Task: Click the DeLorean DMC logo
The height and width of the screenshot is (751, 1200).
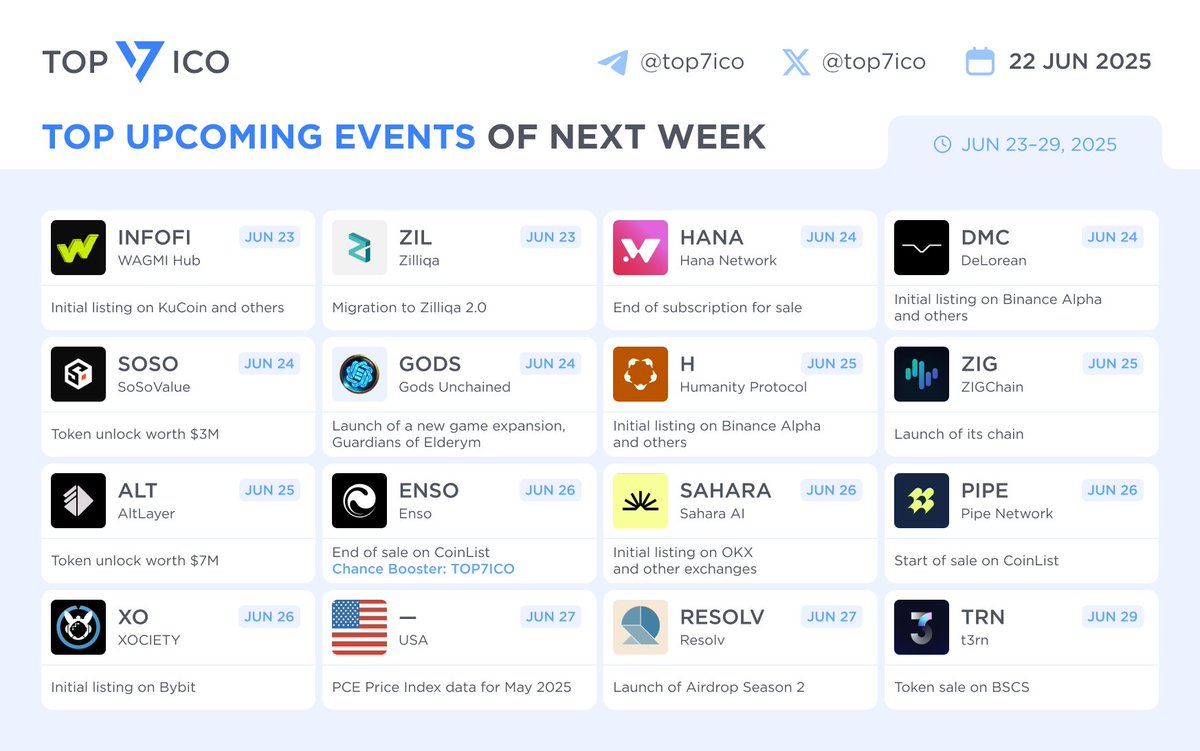Action: click(921, 247)
